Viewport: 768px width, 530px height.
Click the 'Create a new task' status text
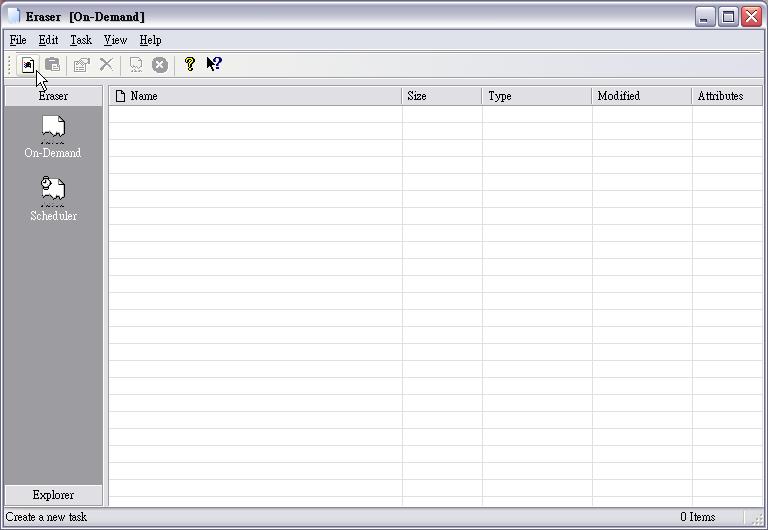pos(46,517)
